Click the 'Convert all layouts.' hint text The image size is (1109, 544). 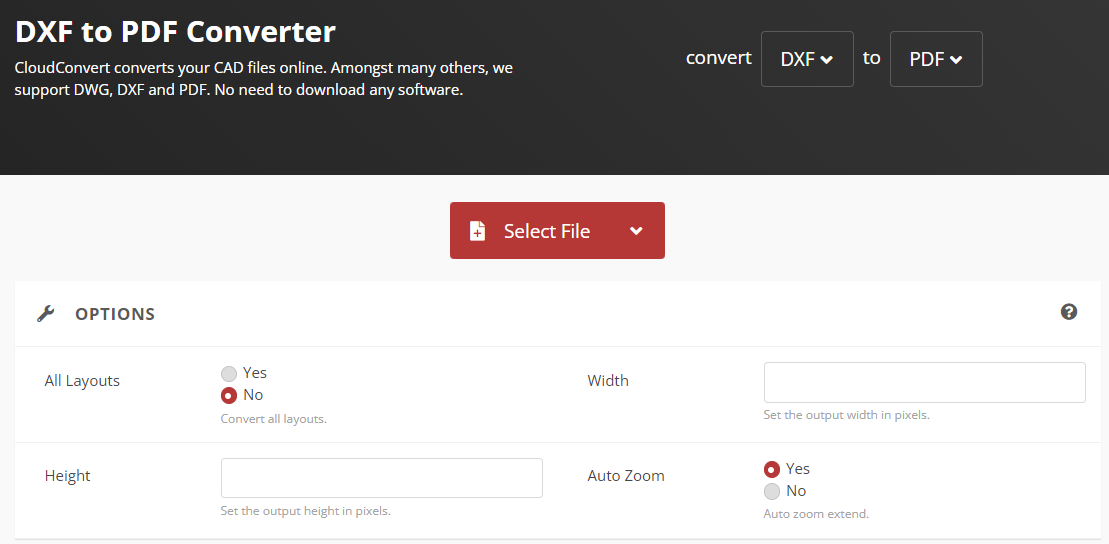(x=274, y=419)
